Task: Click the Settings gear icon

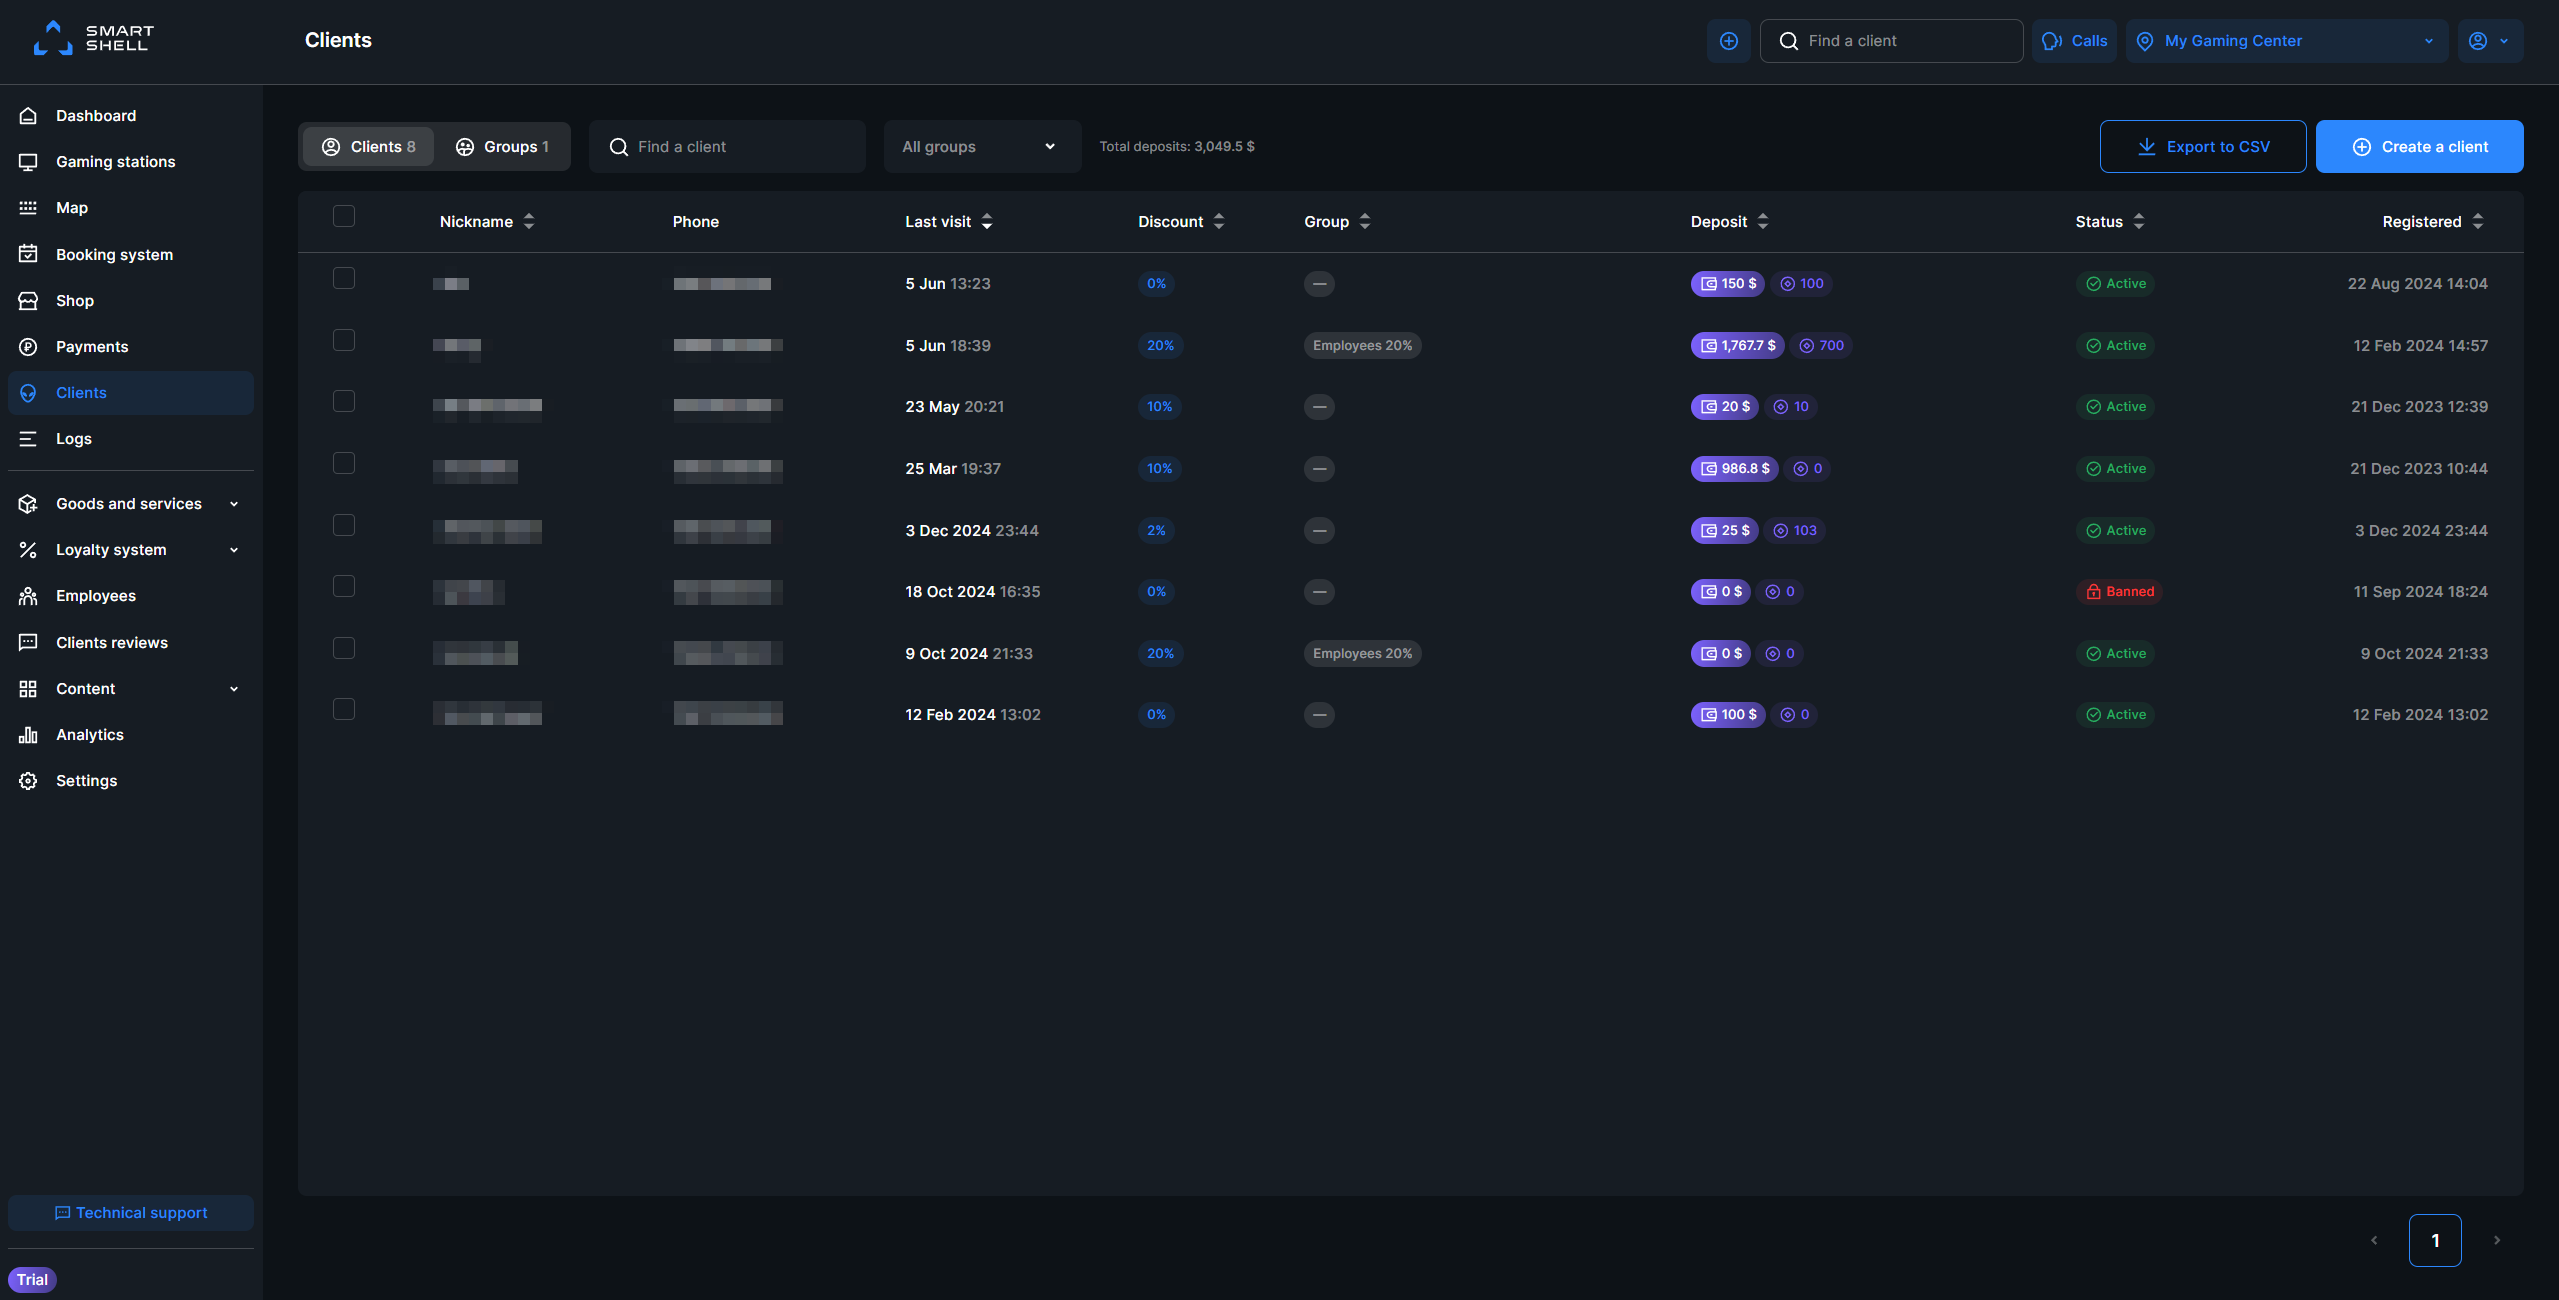Action: point(28,781)
